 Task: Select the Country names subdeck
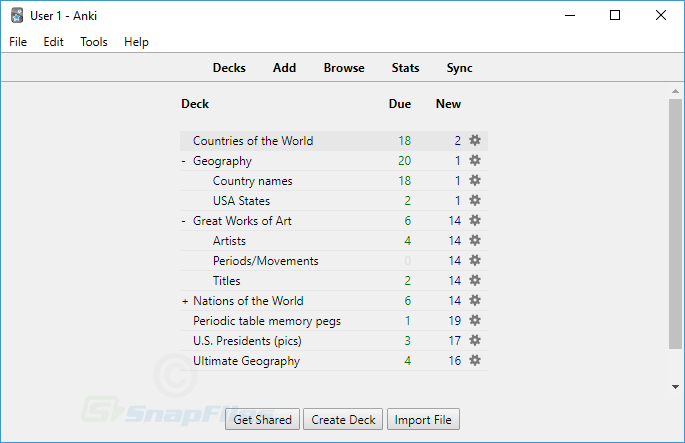253,181
